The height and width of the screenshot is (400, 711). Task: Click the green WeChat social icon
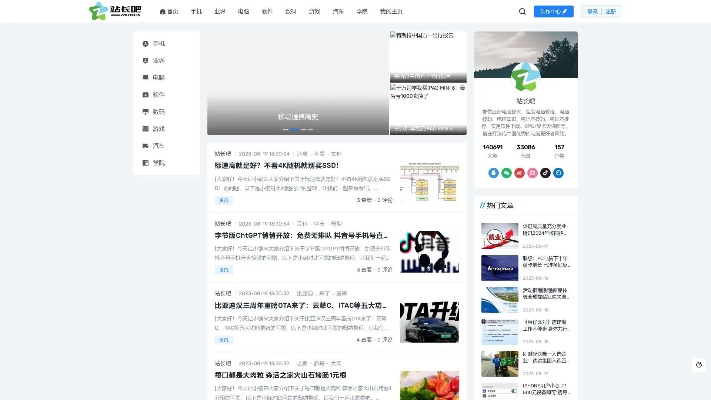click(506, 173)
